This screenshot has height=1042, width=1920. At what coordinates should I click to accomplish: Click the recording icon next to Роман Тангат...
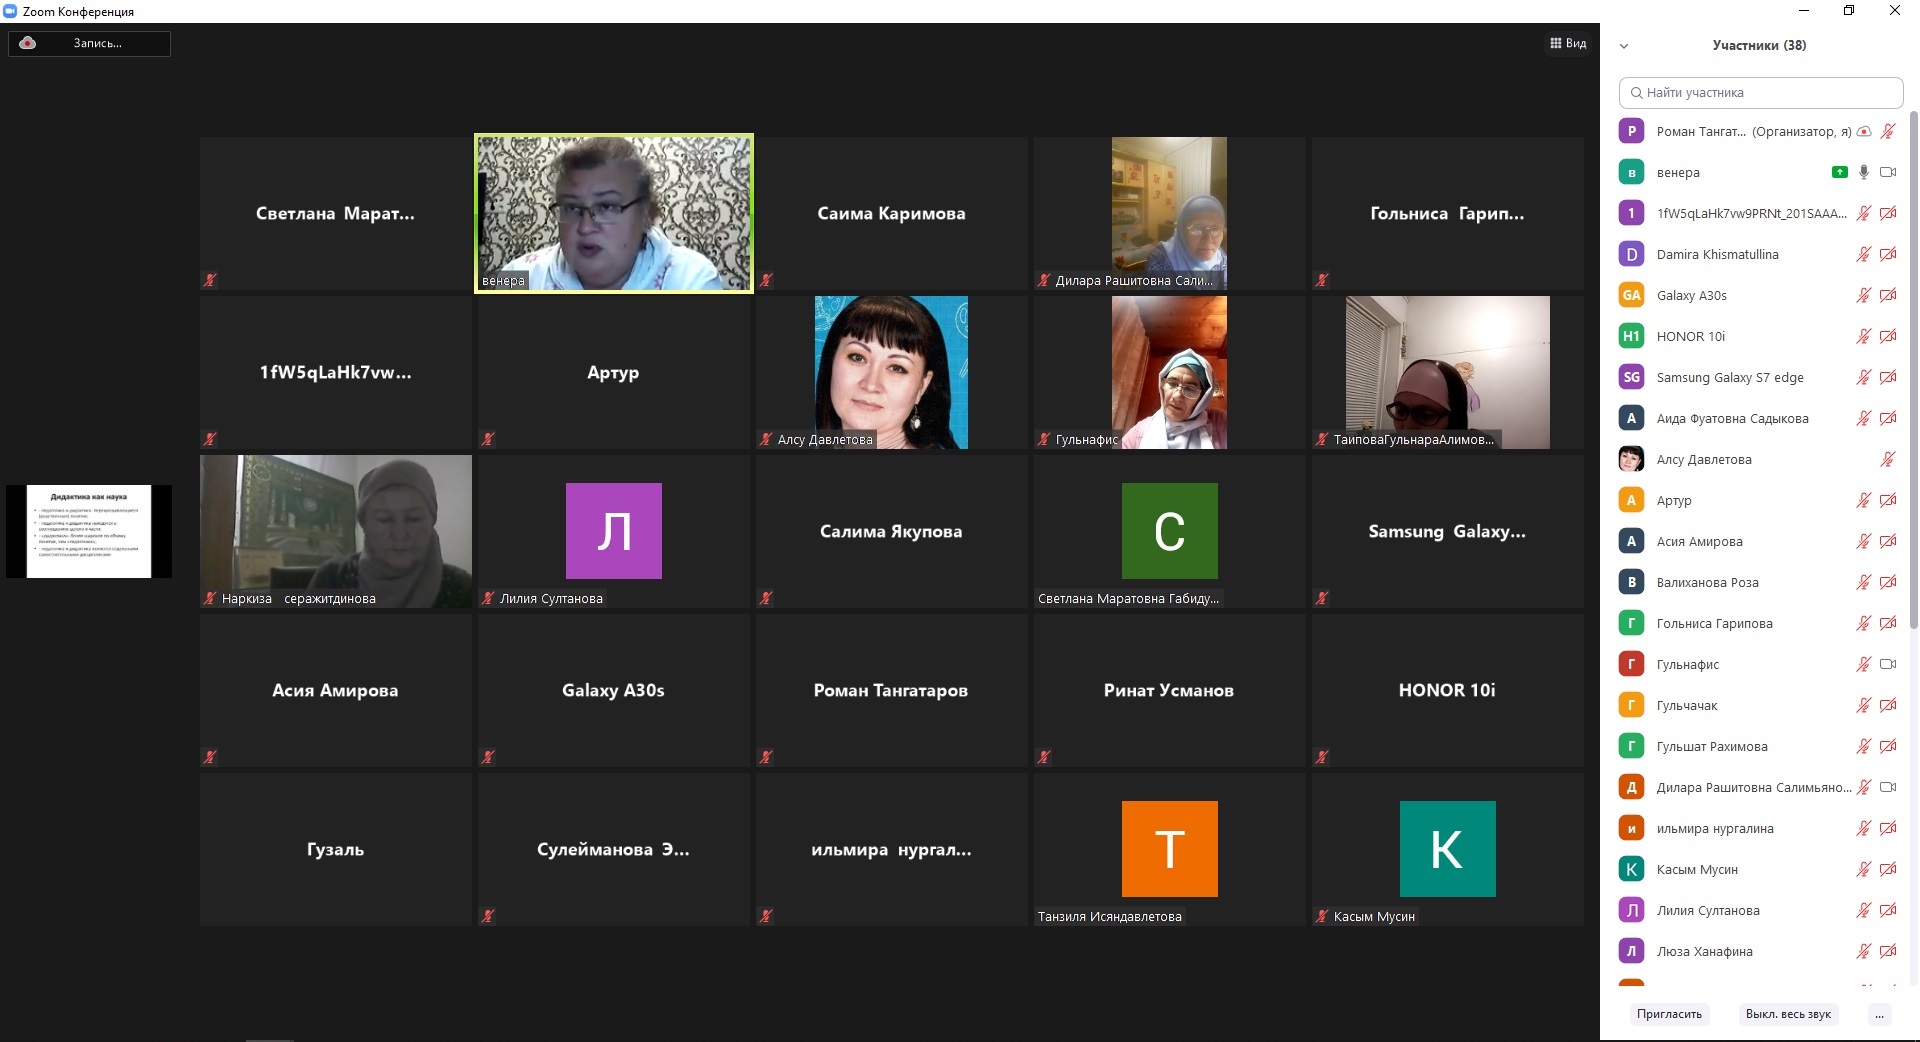coord(1864,131)
